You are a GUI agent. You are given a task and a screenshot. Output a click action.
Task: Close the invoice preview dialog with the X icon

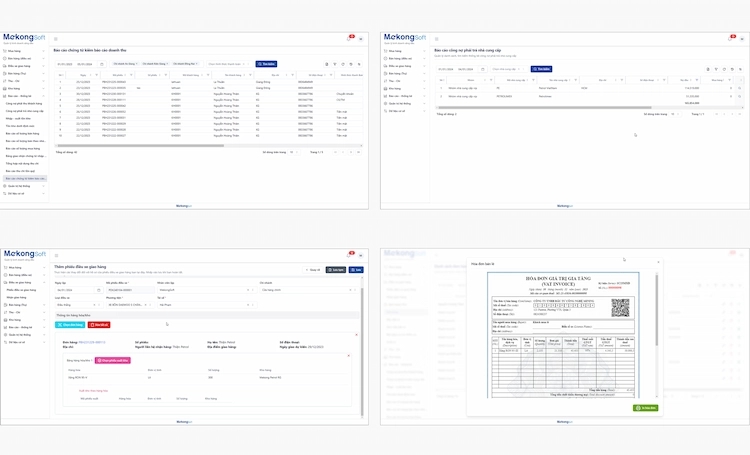(657, 261)
